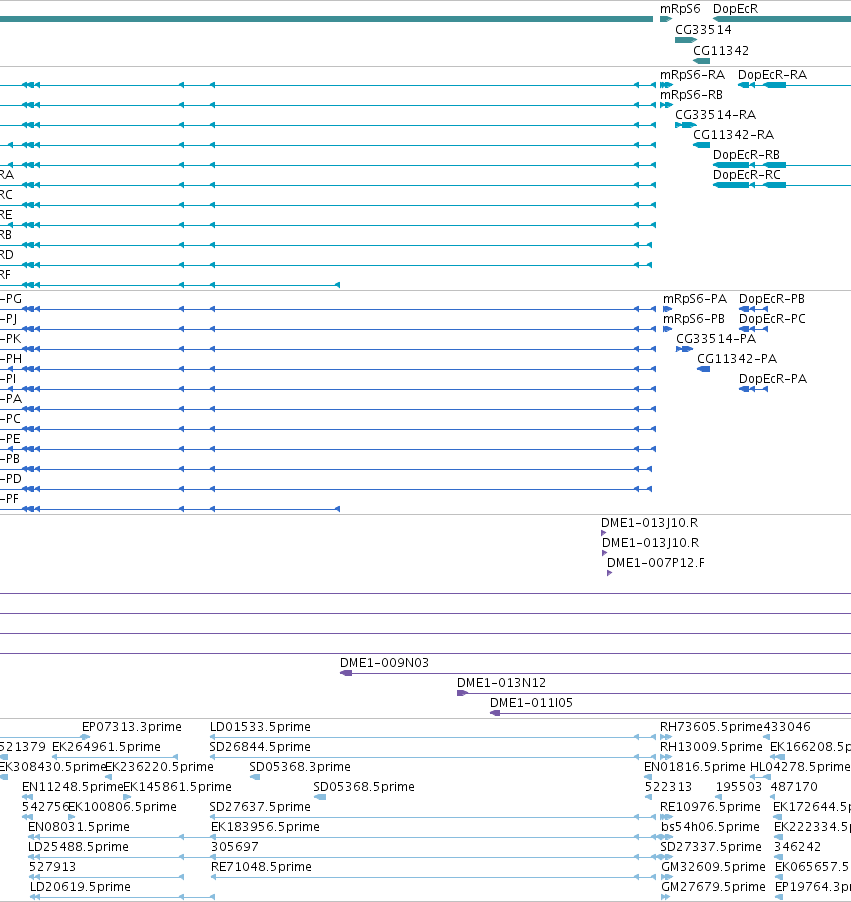Click protein mRpS6-PB
The image size is (851, 902).
(x=667, y=329)
